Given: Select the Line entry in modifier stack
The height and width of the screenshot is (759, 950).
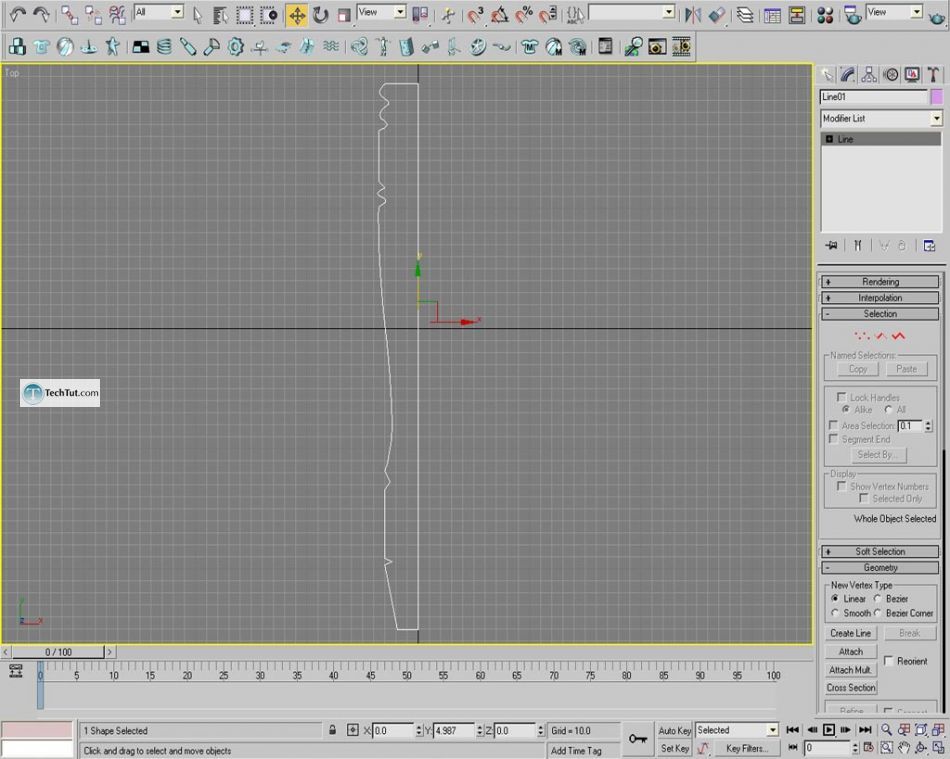Looking at the screenshot, I should [x=881, y=139].
